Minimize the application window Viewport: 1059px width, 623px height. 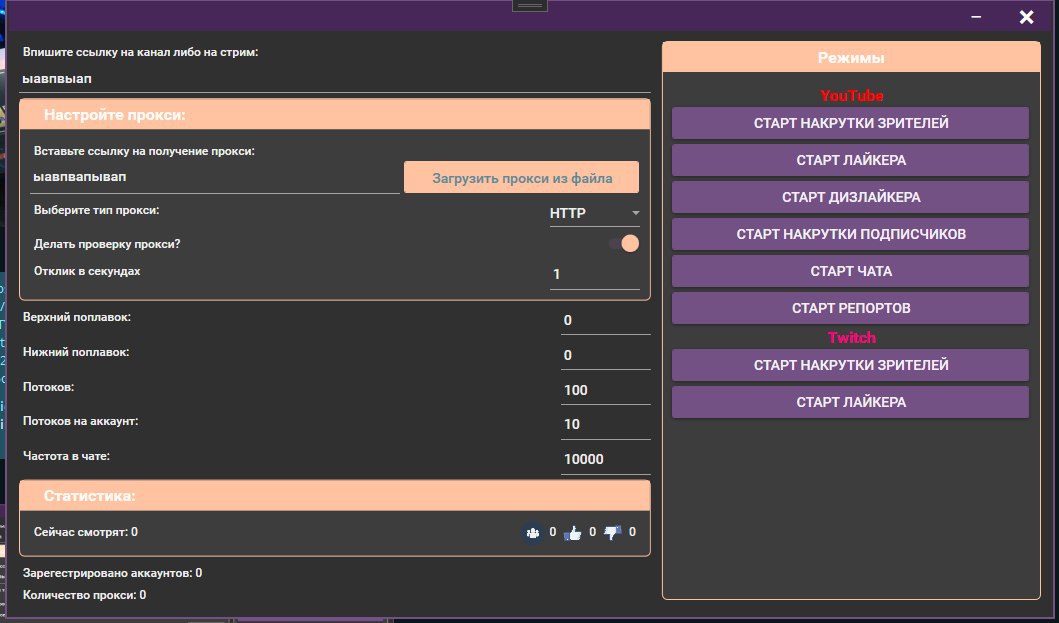(976, 17)
